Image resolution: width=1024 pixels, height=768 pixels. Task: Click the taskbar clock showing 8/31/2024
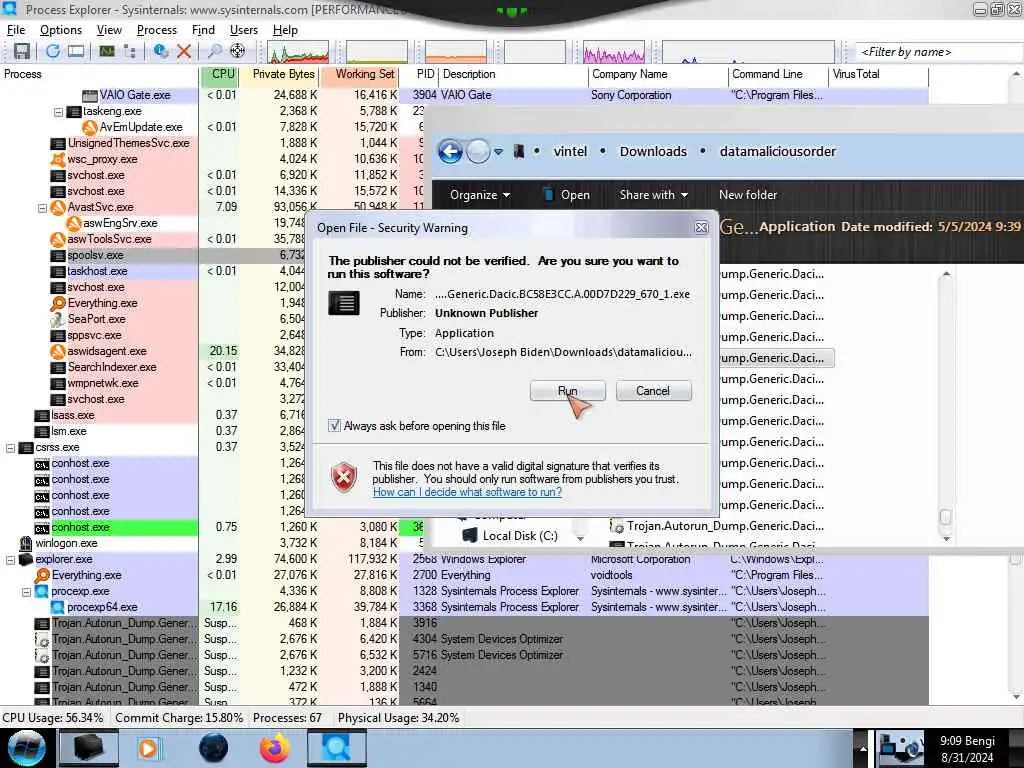tap(967, 749)
